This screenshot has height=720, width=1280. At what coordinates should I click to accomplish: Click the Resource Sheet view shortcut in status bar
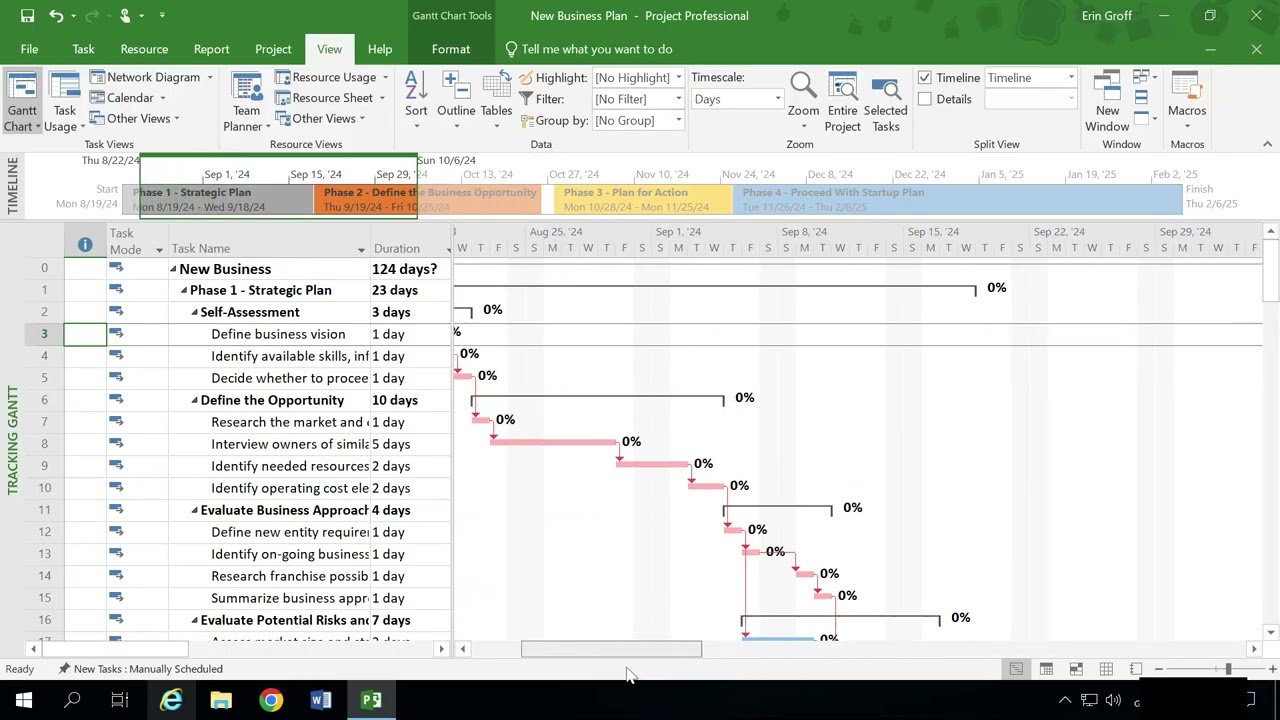tap(1106, 669)
